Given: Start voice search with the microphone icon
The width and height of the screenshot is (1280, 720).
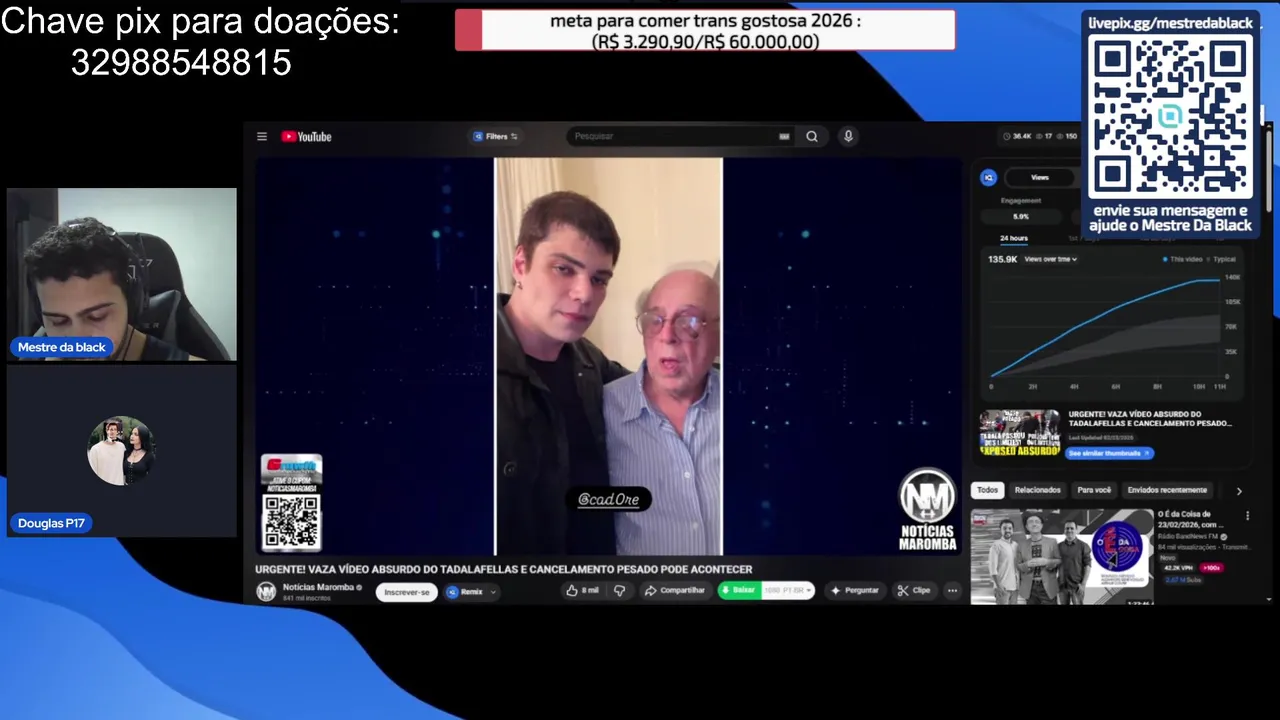Looking at the screenshot, I should [848, 136].
